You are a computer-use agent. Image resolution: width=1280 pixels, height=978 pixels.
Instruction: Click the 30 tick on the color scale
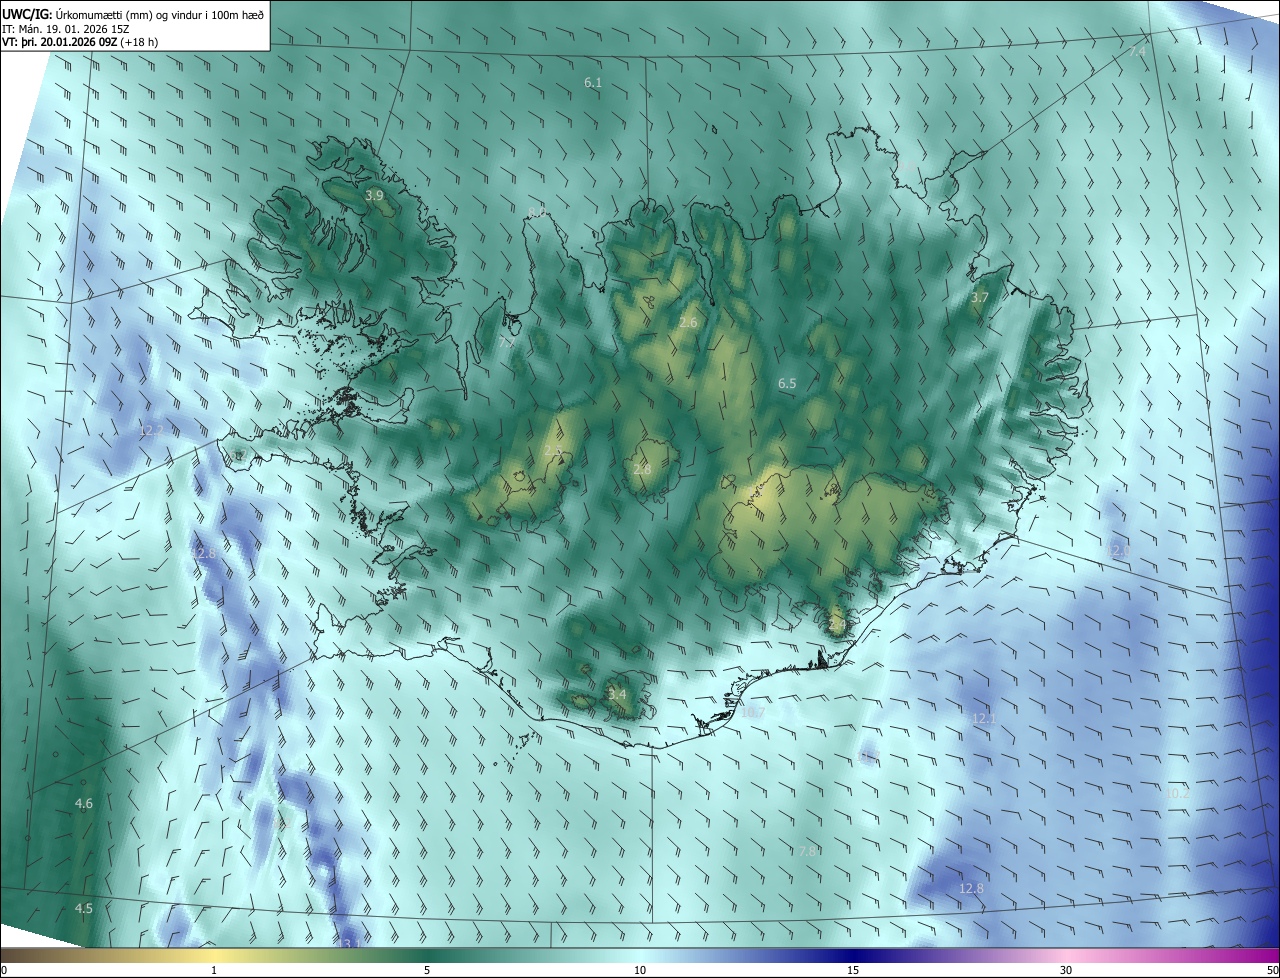click(x=1066, y=970)
